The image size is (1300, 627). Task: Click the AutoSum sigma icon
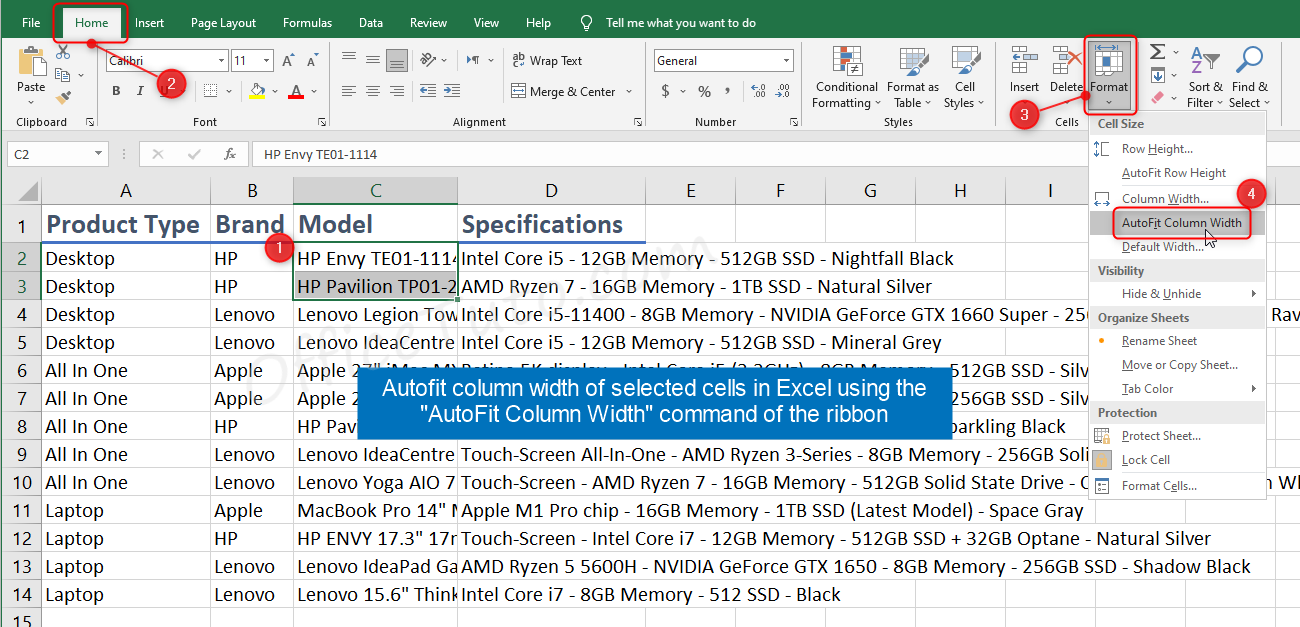click(x=1157, y=52)
